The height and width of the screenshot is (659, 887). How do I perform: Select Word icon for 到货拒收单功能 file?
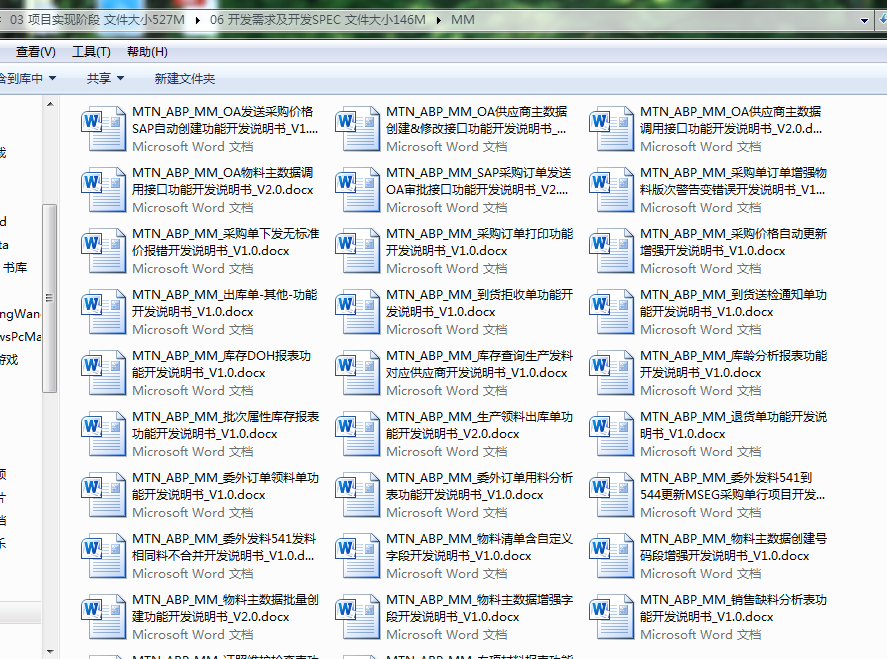click(357, 312)
